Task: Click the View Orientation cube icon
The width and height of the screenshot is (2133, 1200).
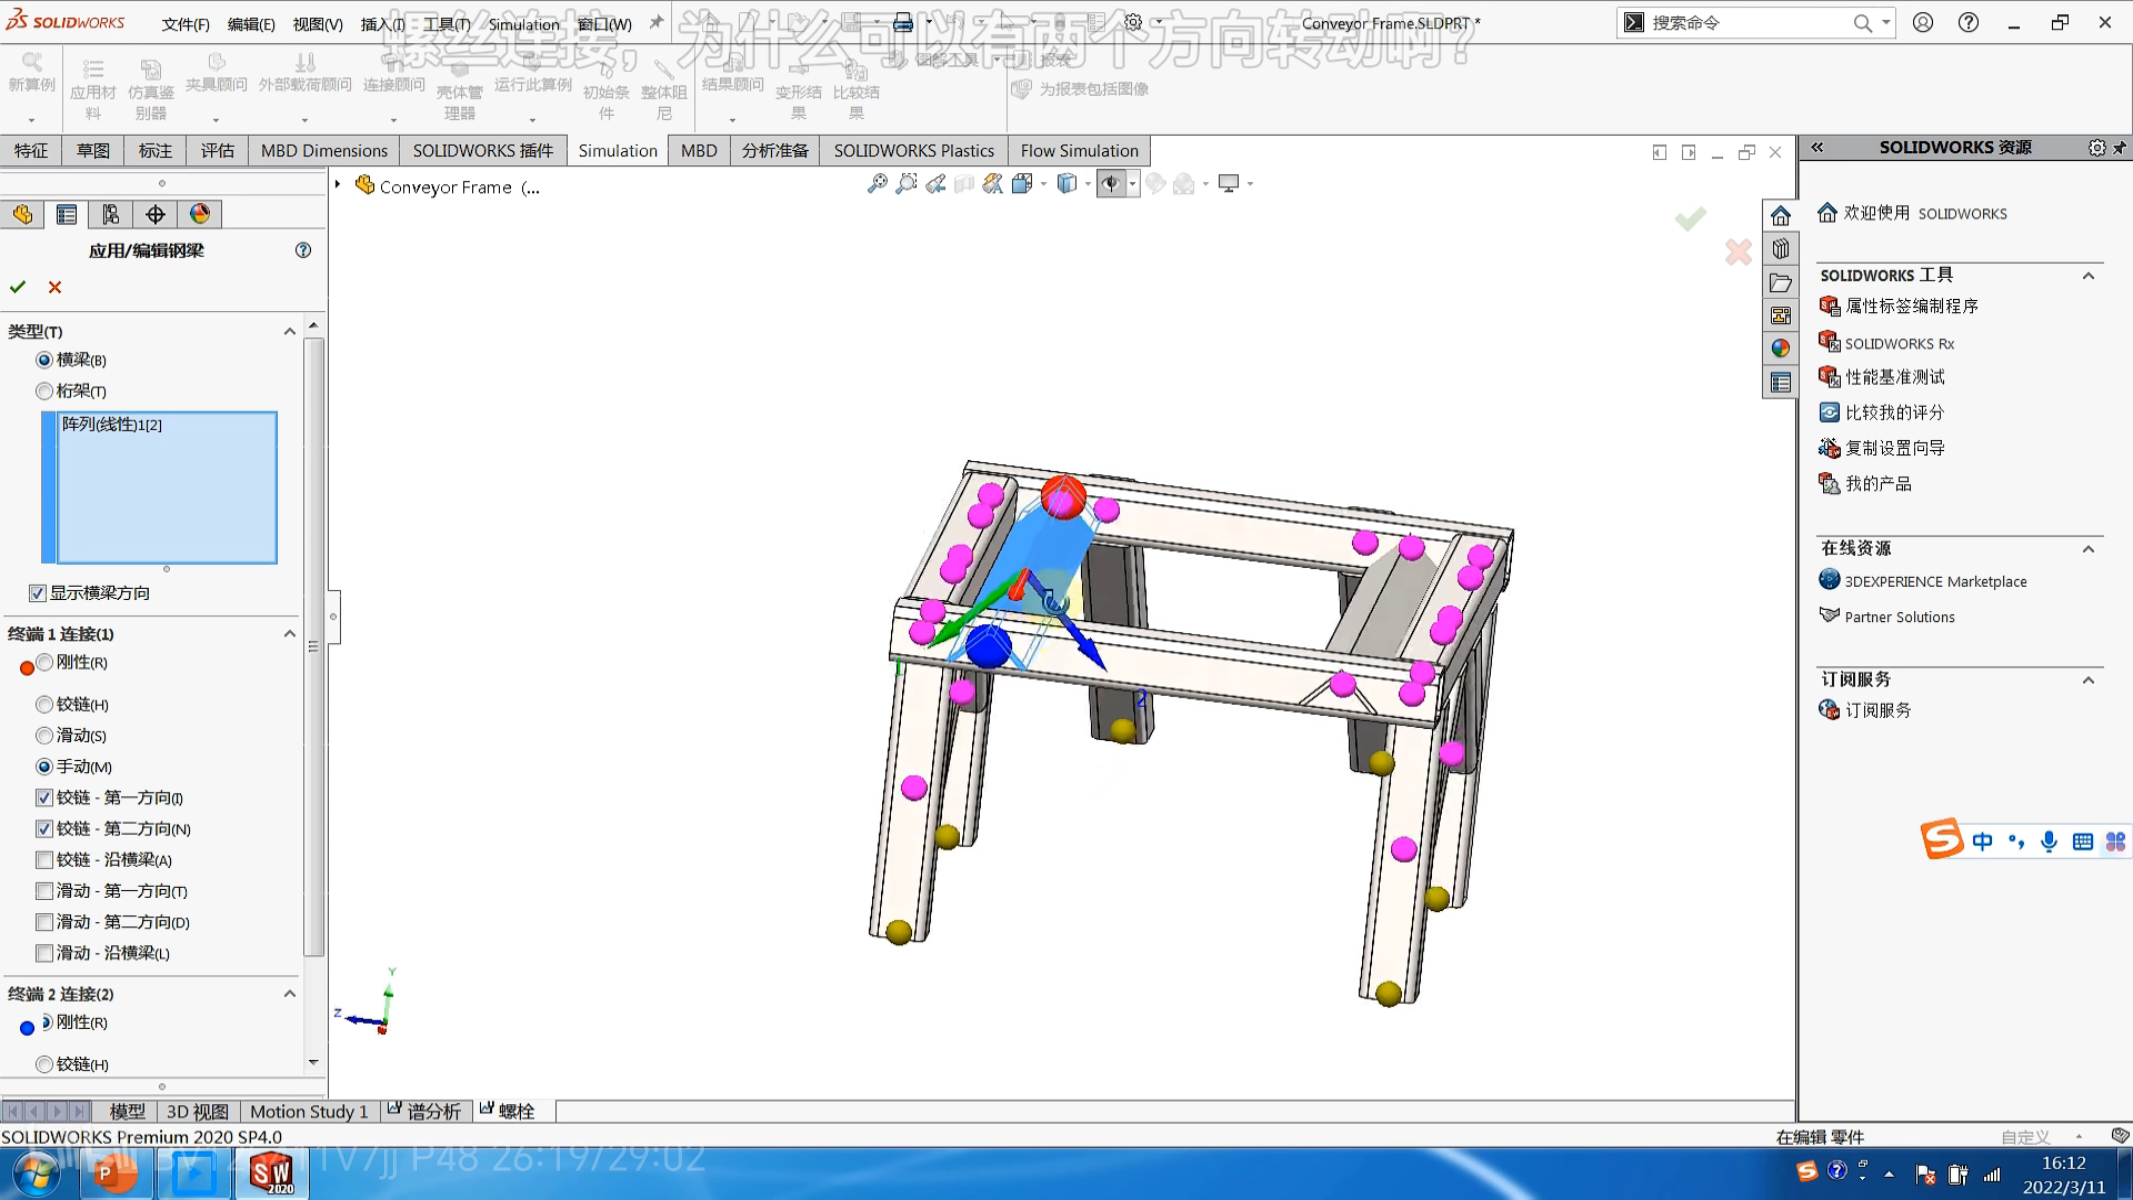Action: (1022, 184)
